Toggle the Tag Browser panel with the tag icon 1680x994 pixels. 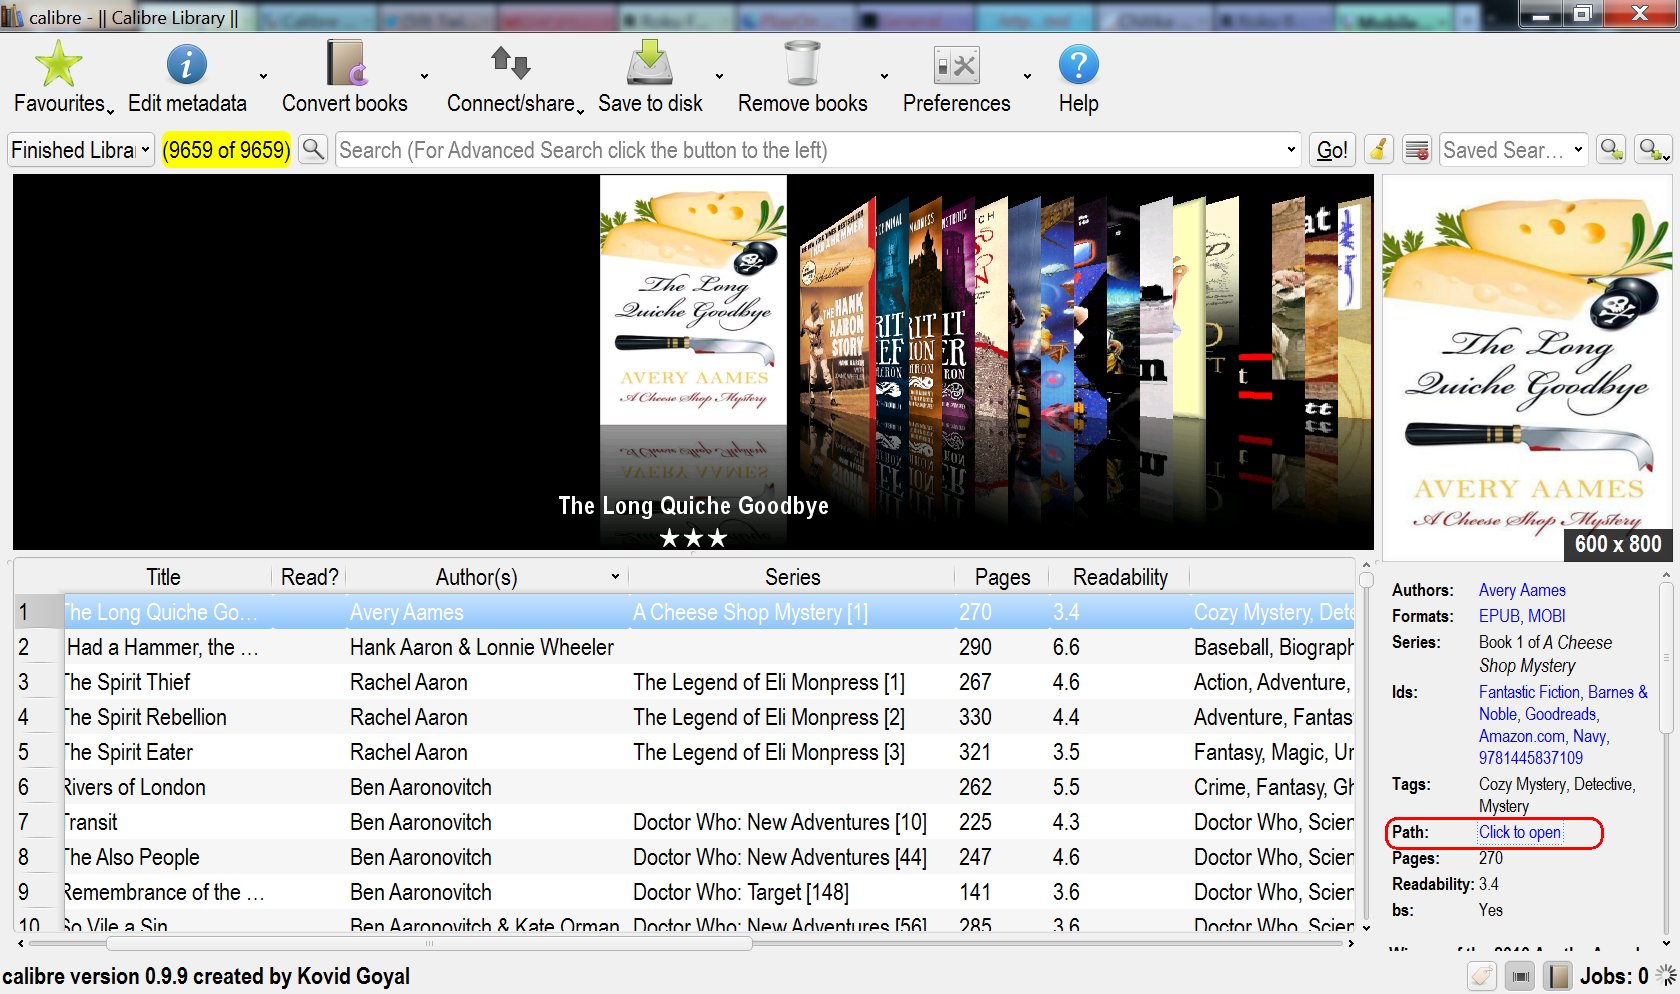click(1482, 976)
